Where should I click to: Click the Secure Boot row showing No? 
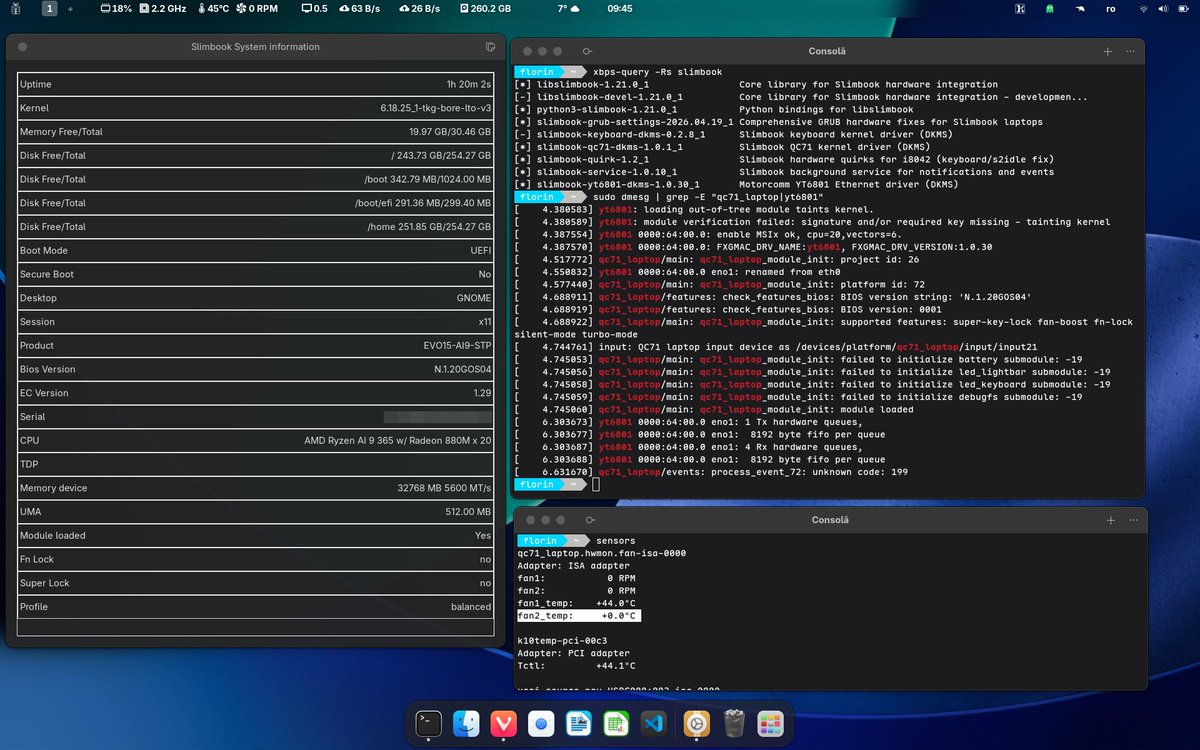(x=255, y=274)
